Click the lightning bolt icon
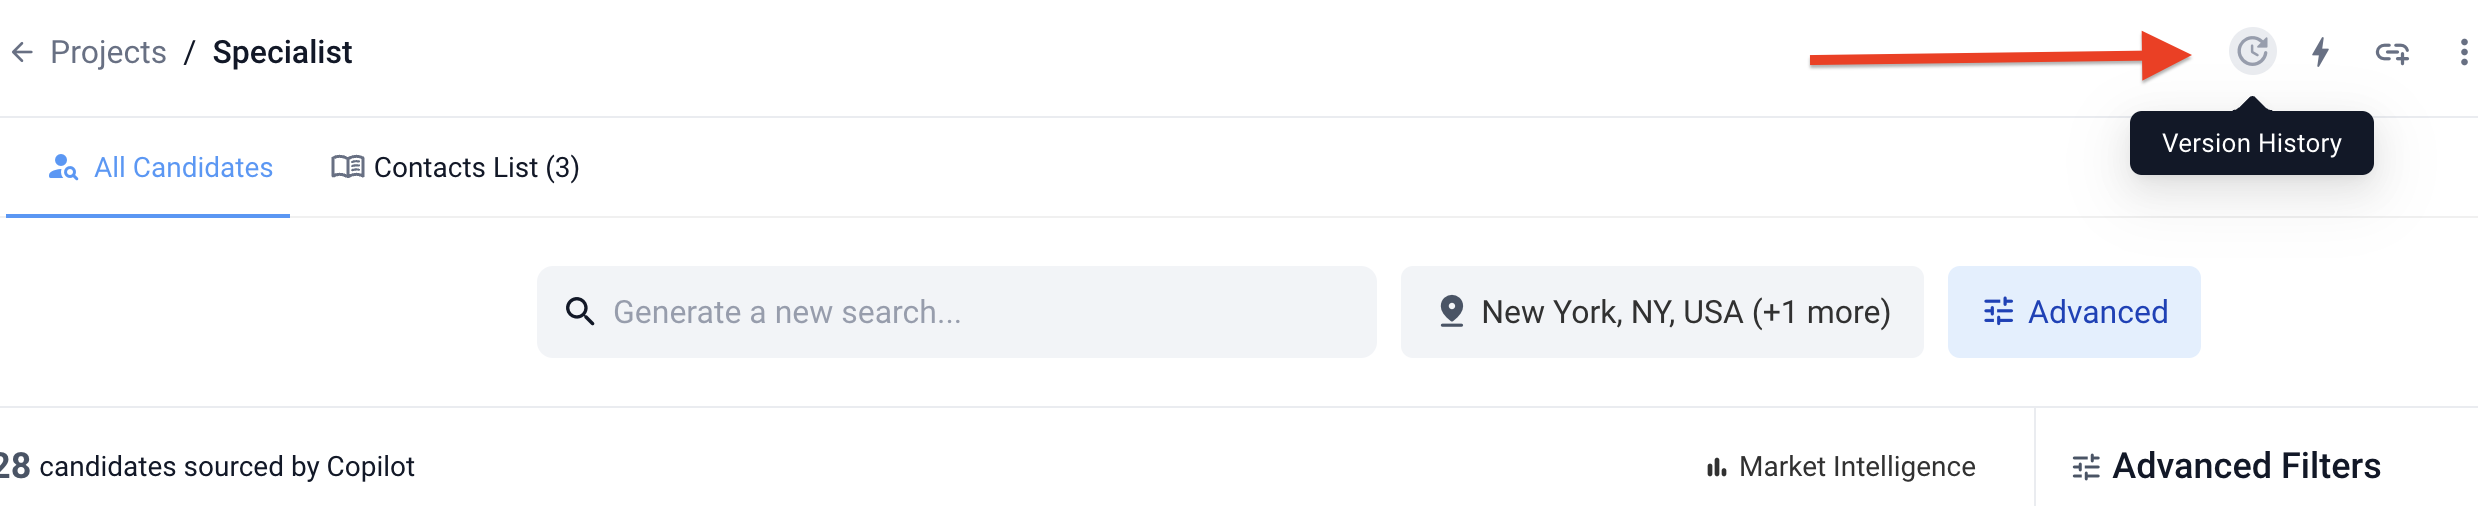The height and width of the screenshot is (506, 2478). (x=2321, y=52)
